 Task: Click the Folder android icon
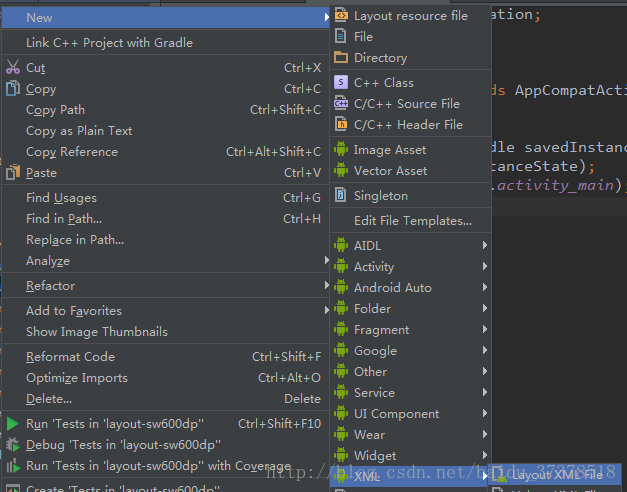pos(341,308)
